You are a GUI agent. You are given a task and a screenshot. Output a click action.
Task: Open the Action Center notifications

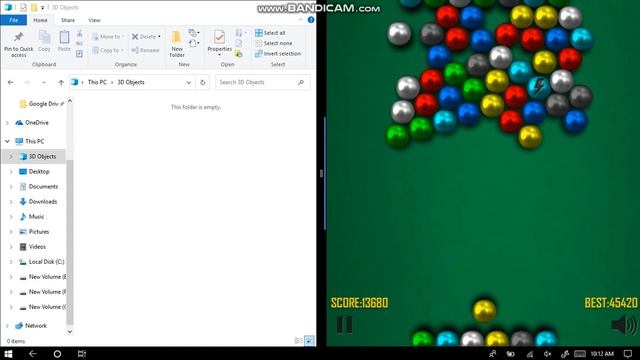[x=628, y=354]
